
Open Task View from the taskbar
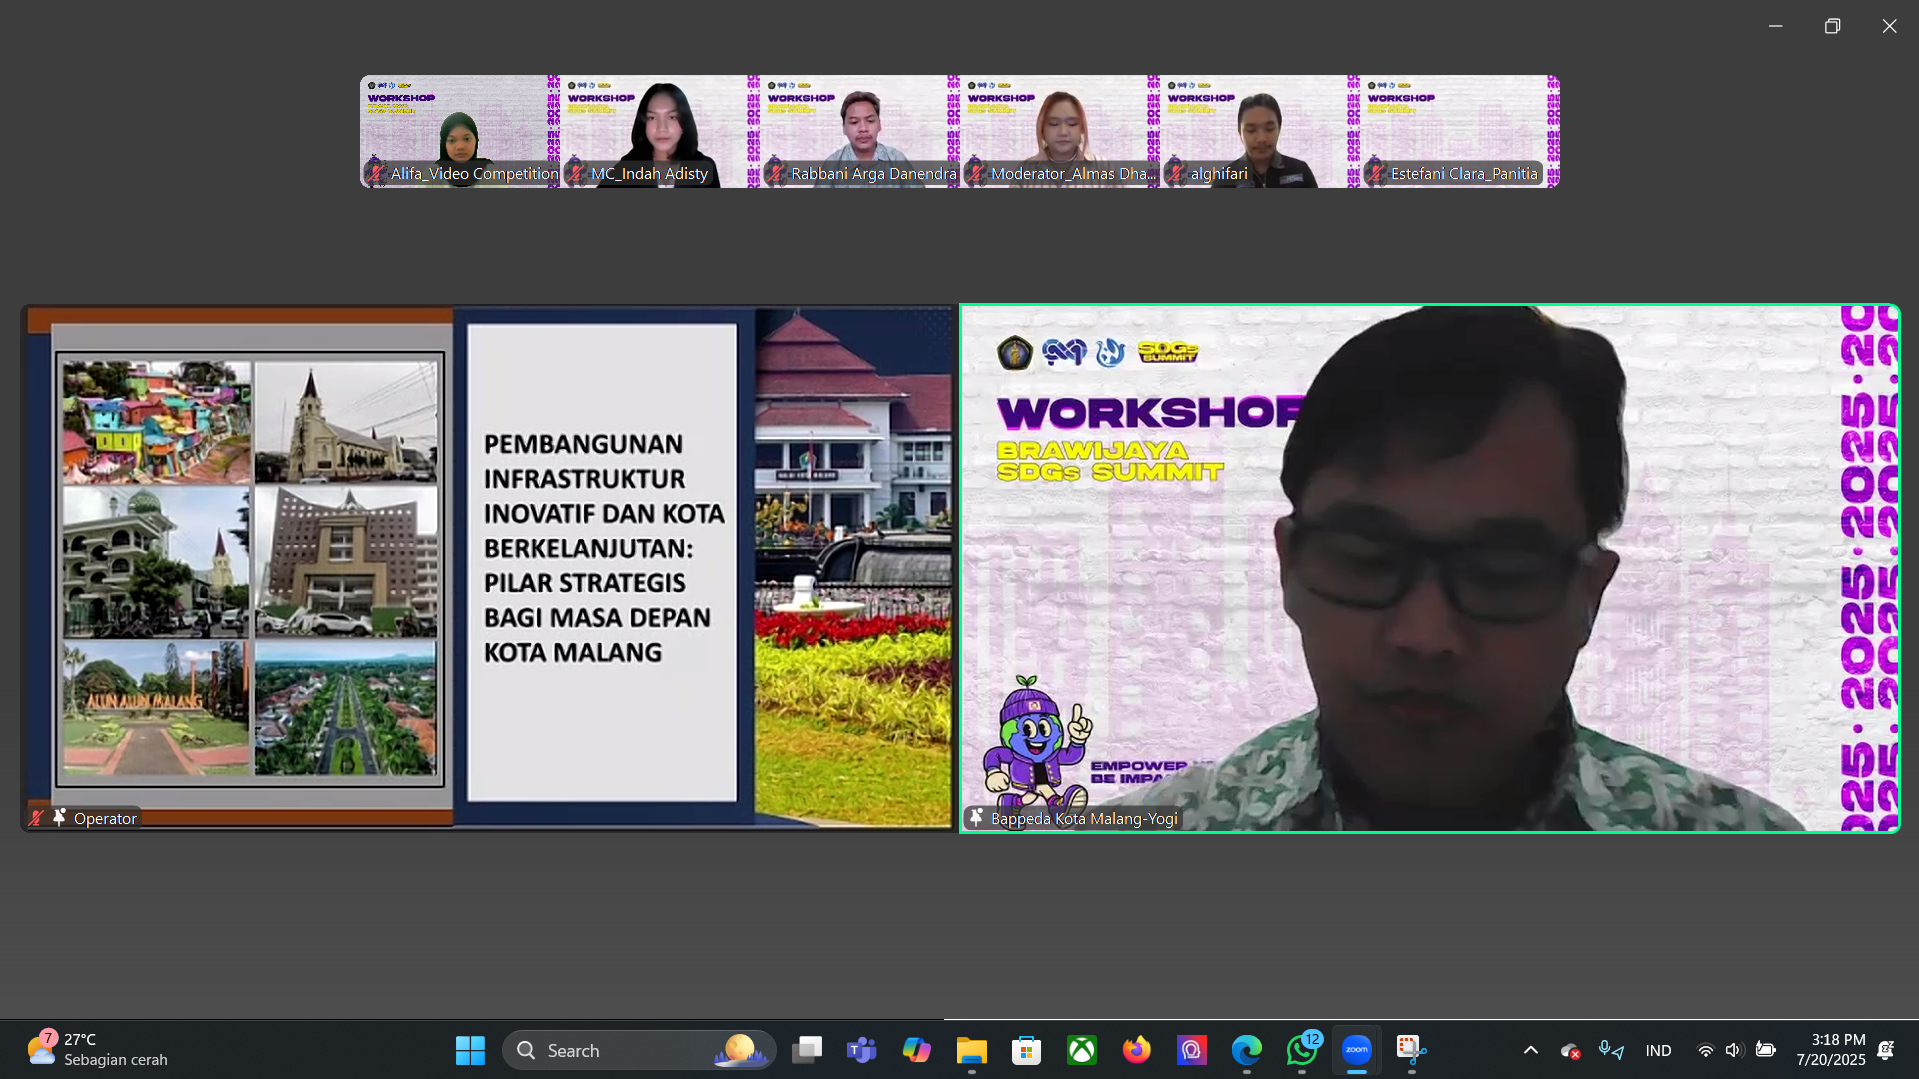pos(807,1050)
